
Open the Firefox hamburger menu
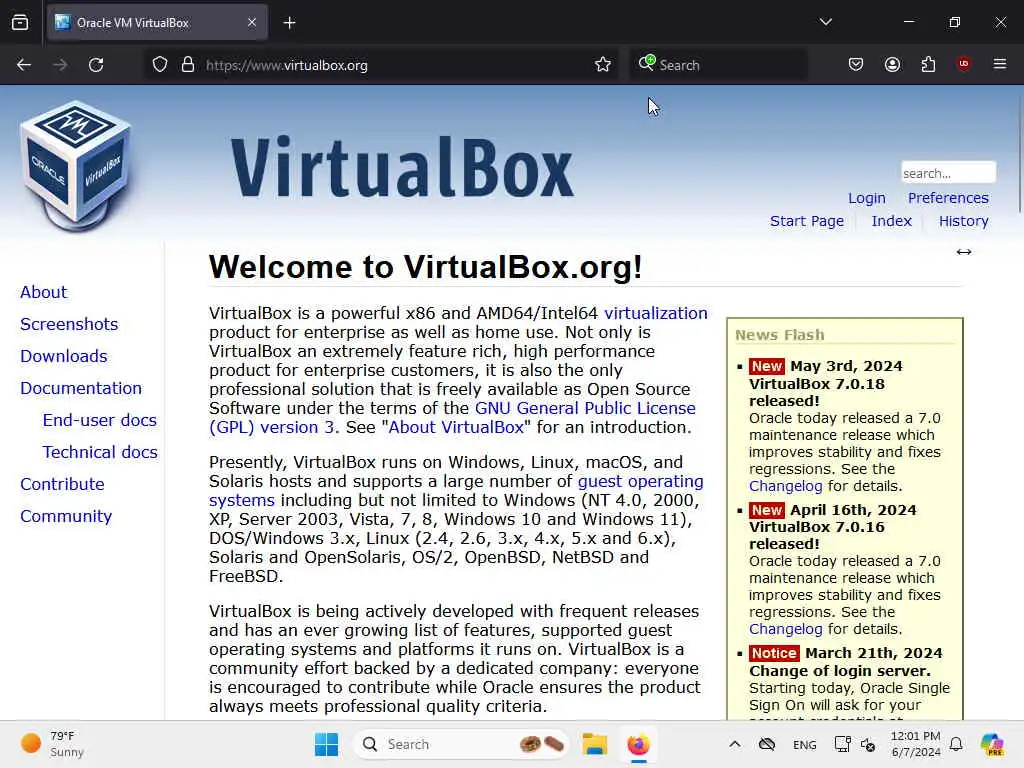[x=1000, y=64]
